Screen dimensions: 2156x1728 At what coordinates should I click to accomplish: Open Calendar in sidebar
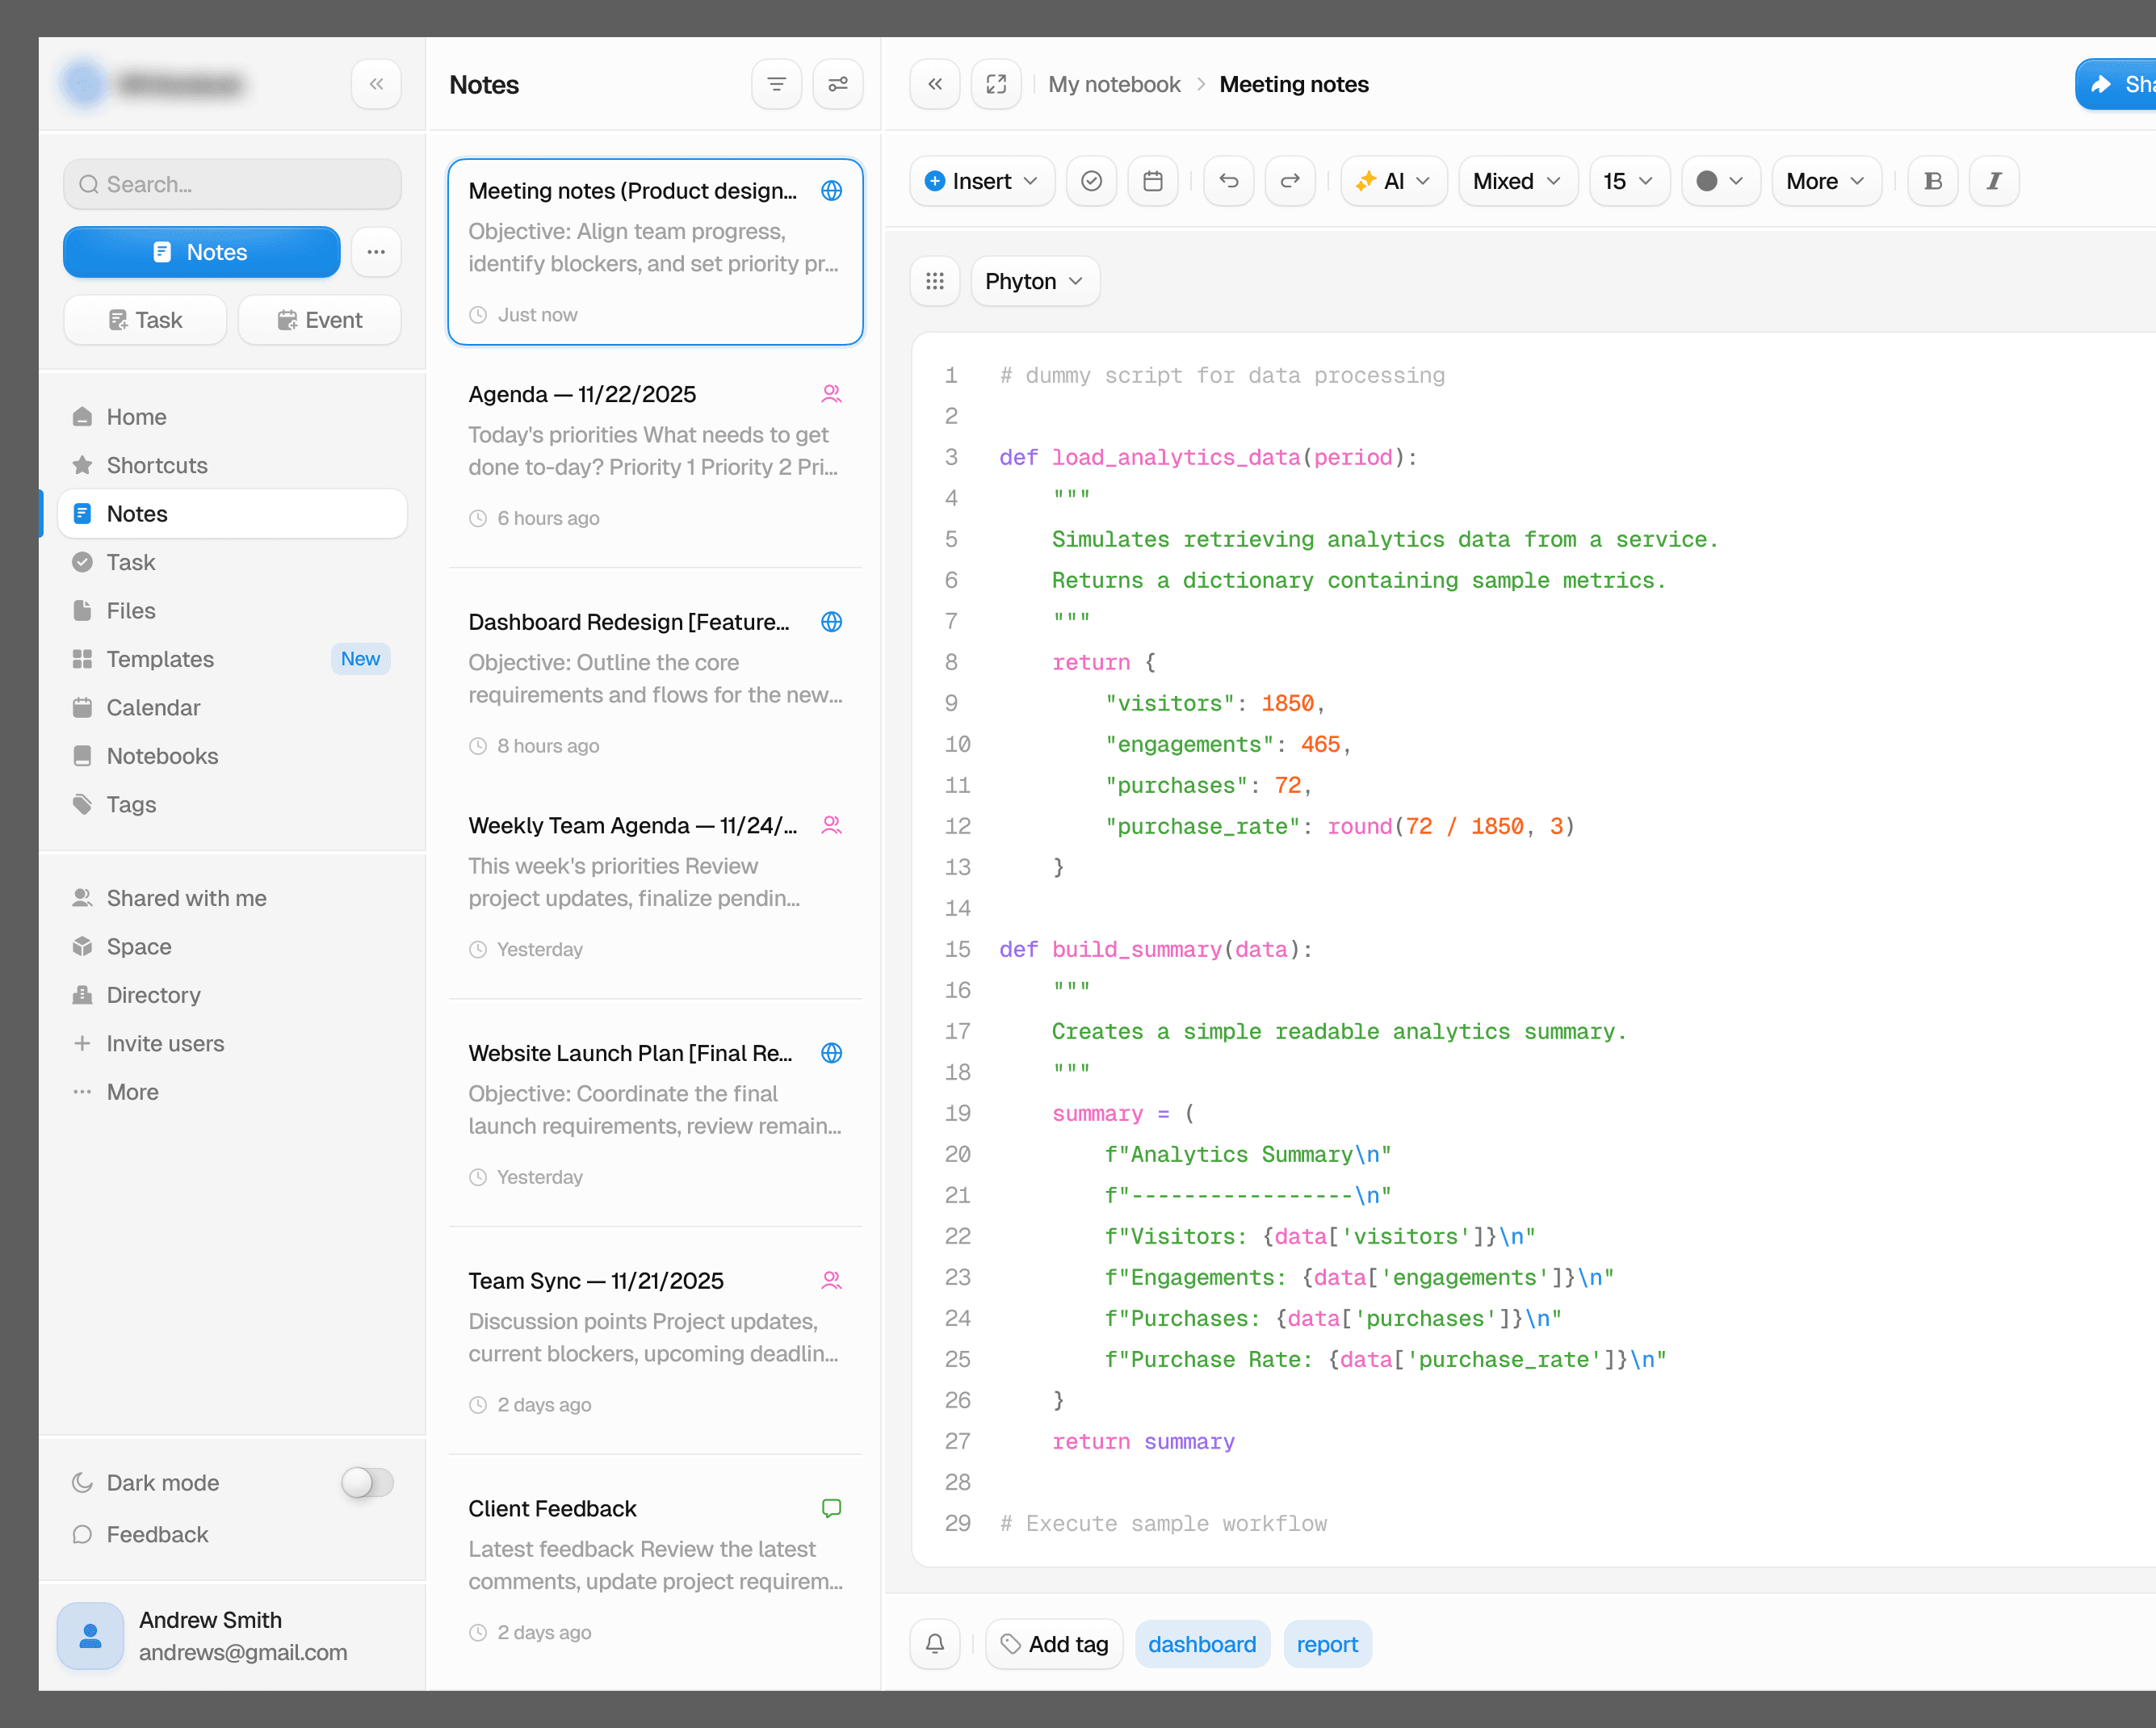[233, 707]
